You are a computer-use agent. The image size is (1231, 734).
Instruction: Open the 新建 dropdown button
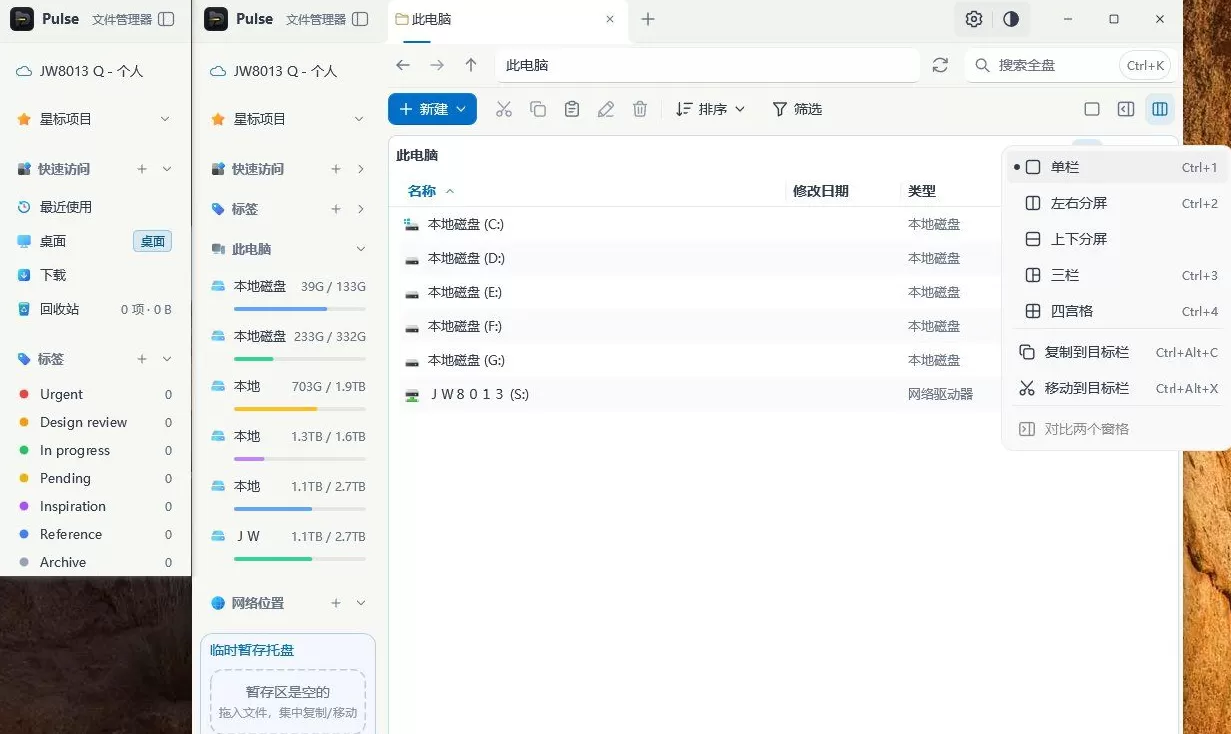point(432,109)
